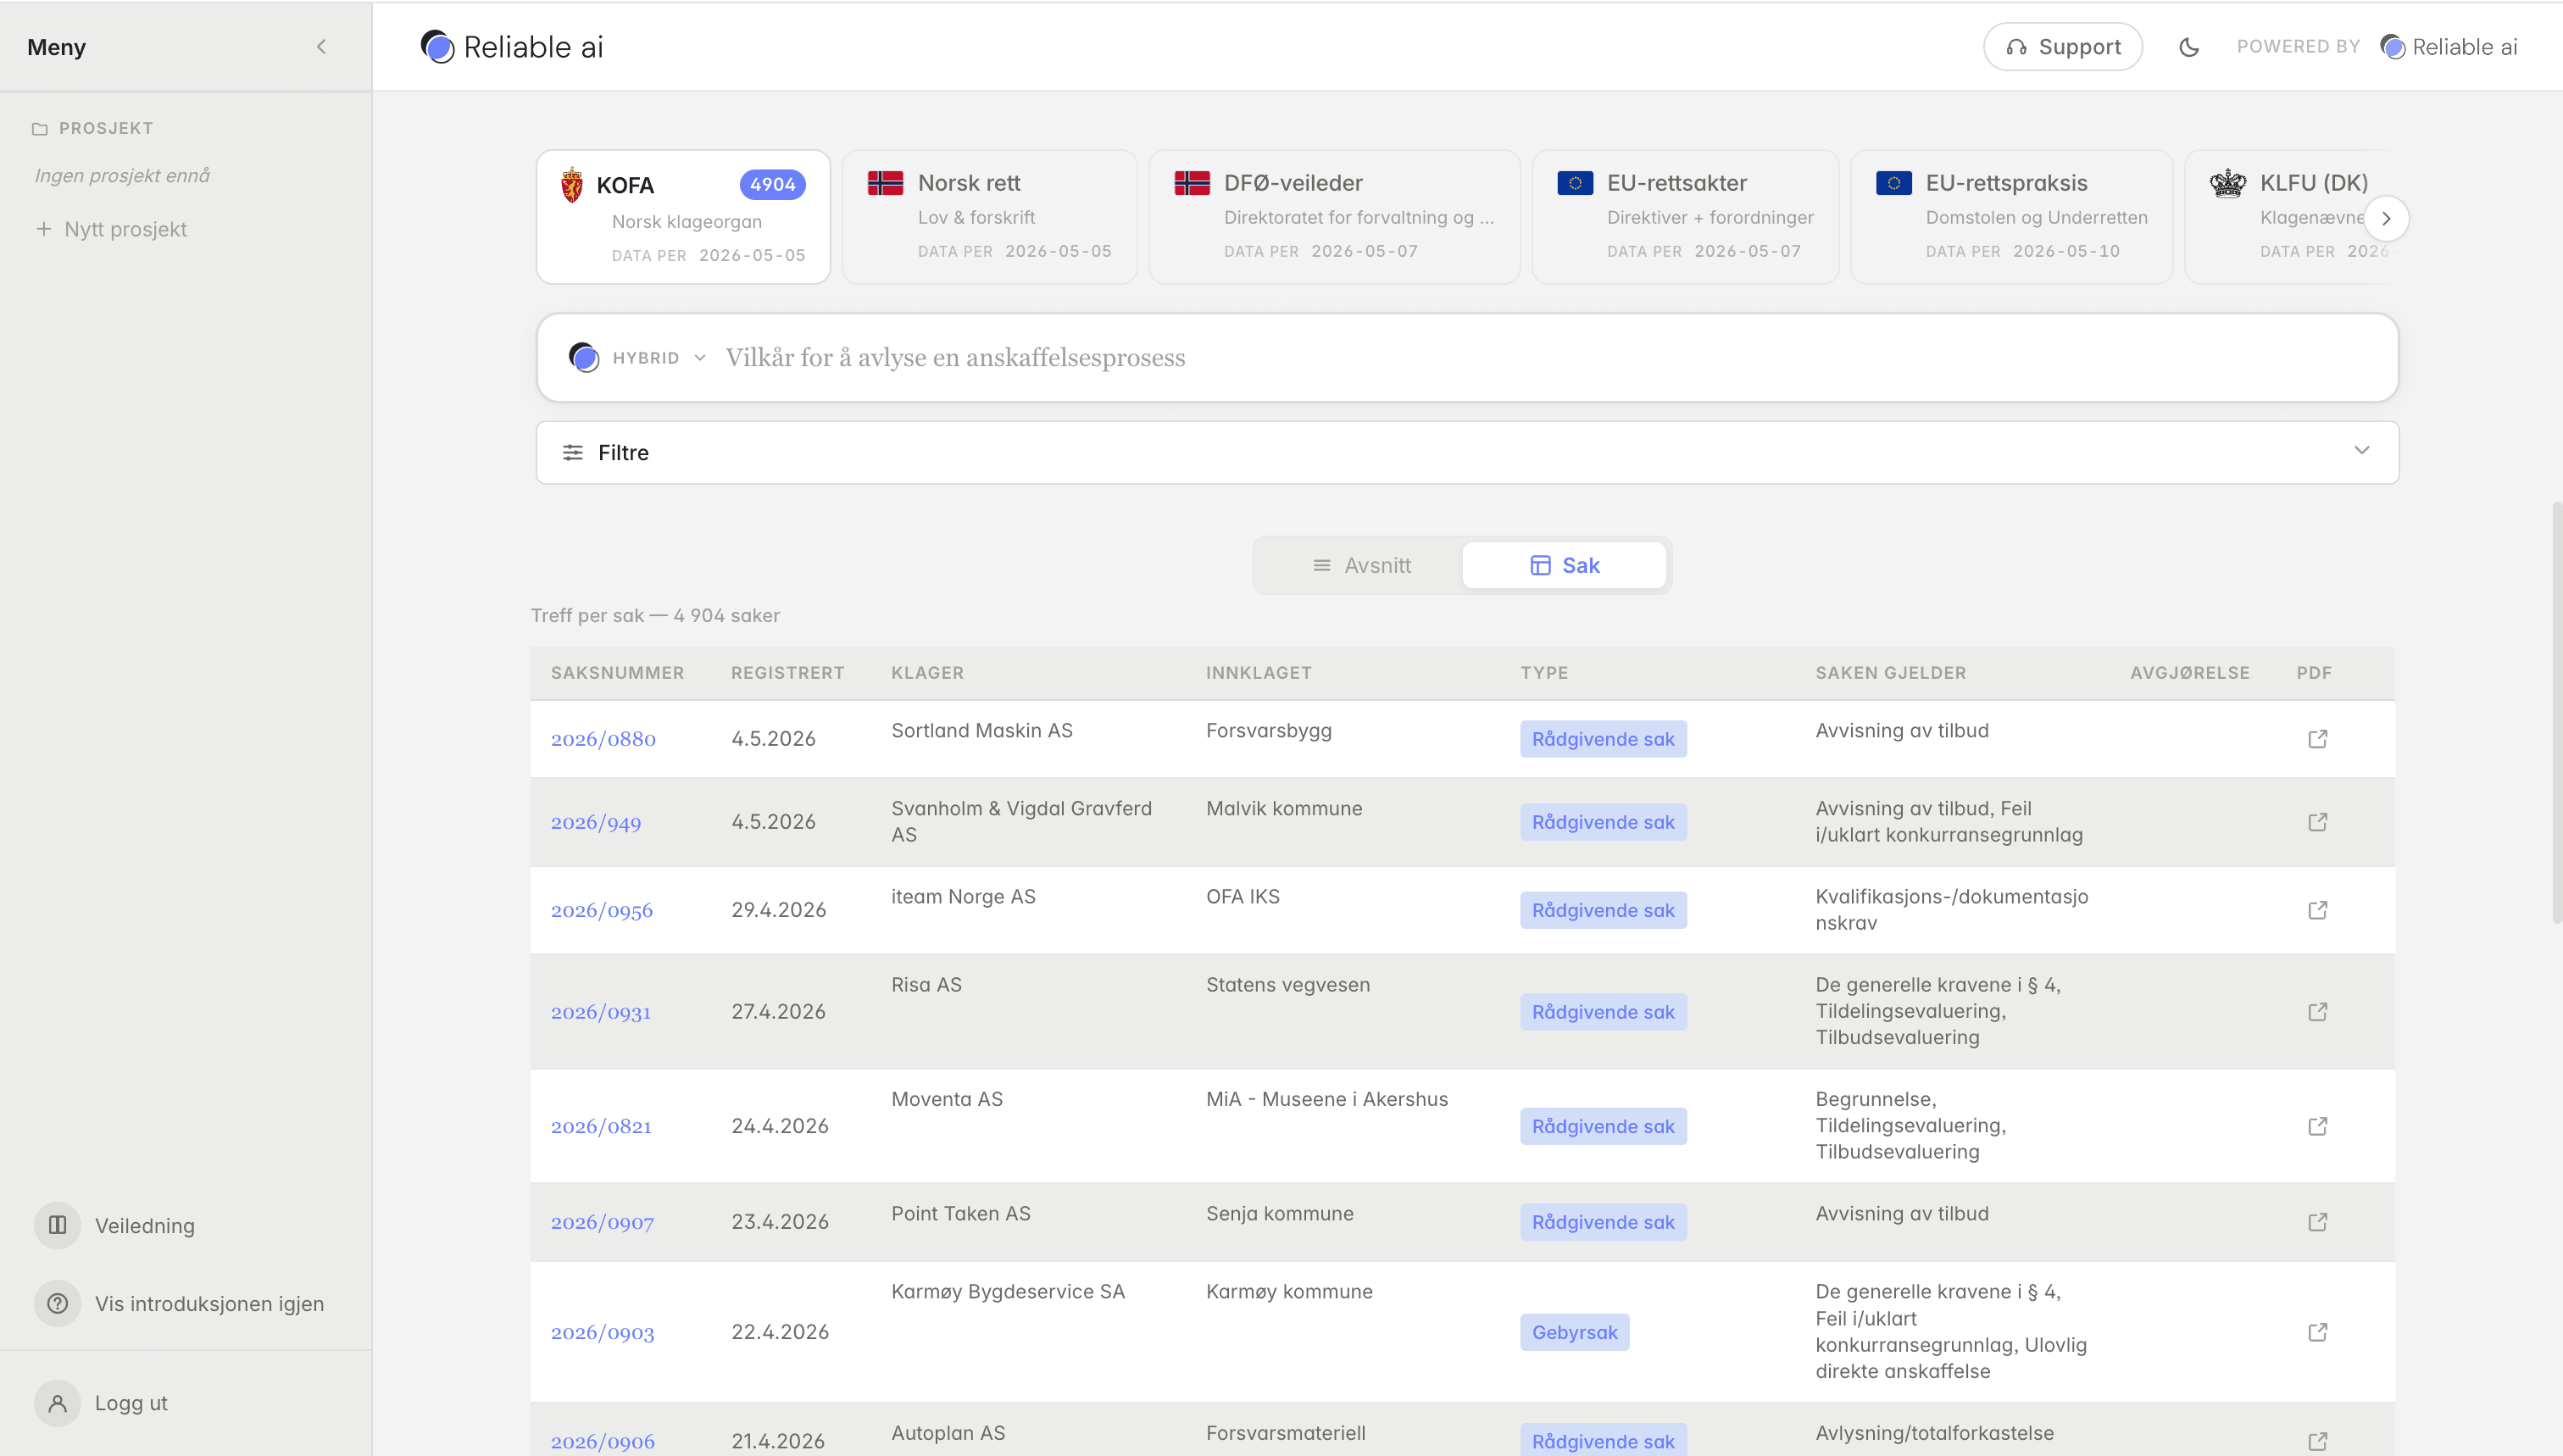The image size is (2563, 1456).
Task: Click the user profile icon by Logg ut
Action: 57,1403
